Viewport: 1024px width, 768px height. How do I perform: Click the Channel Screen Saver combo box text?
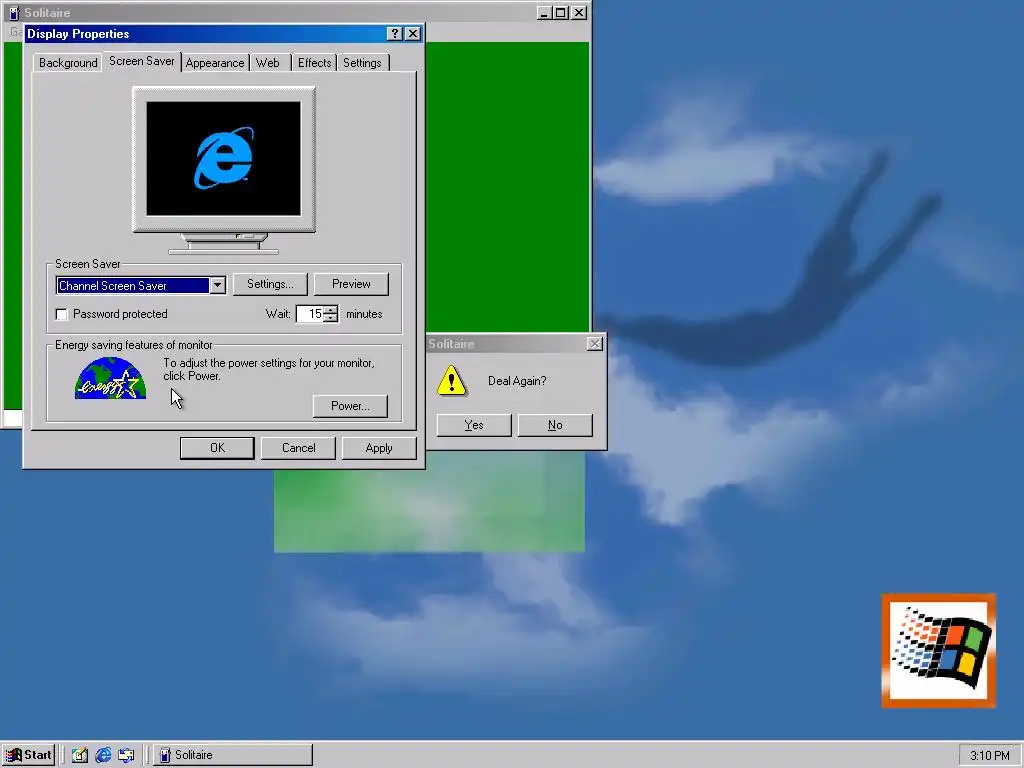133,285
